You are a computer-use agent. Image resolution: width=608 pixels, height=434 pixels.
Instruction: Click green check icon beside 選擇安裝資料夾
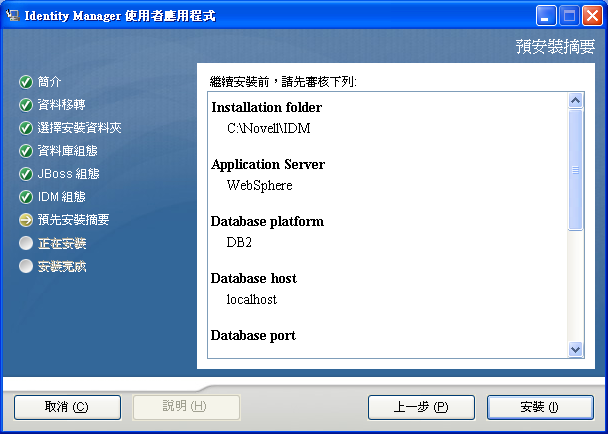coord(26,128)
